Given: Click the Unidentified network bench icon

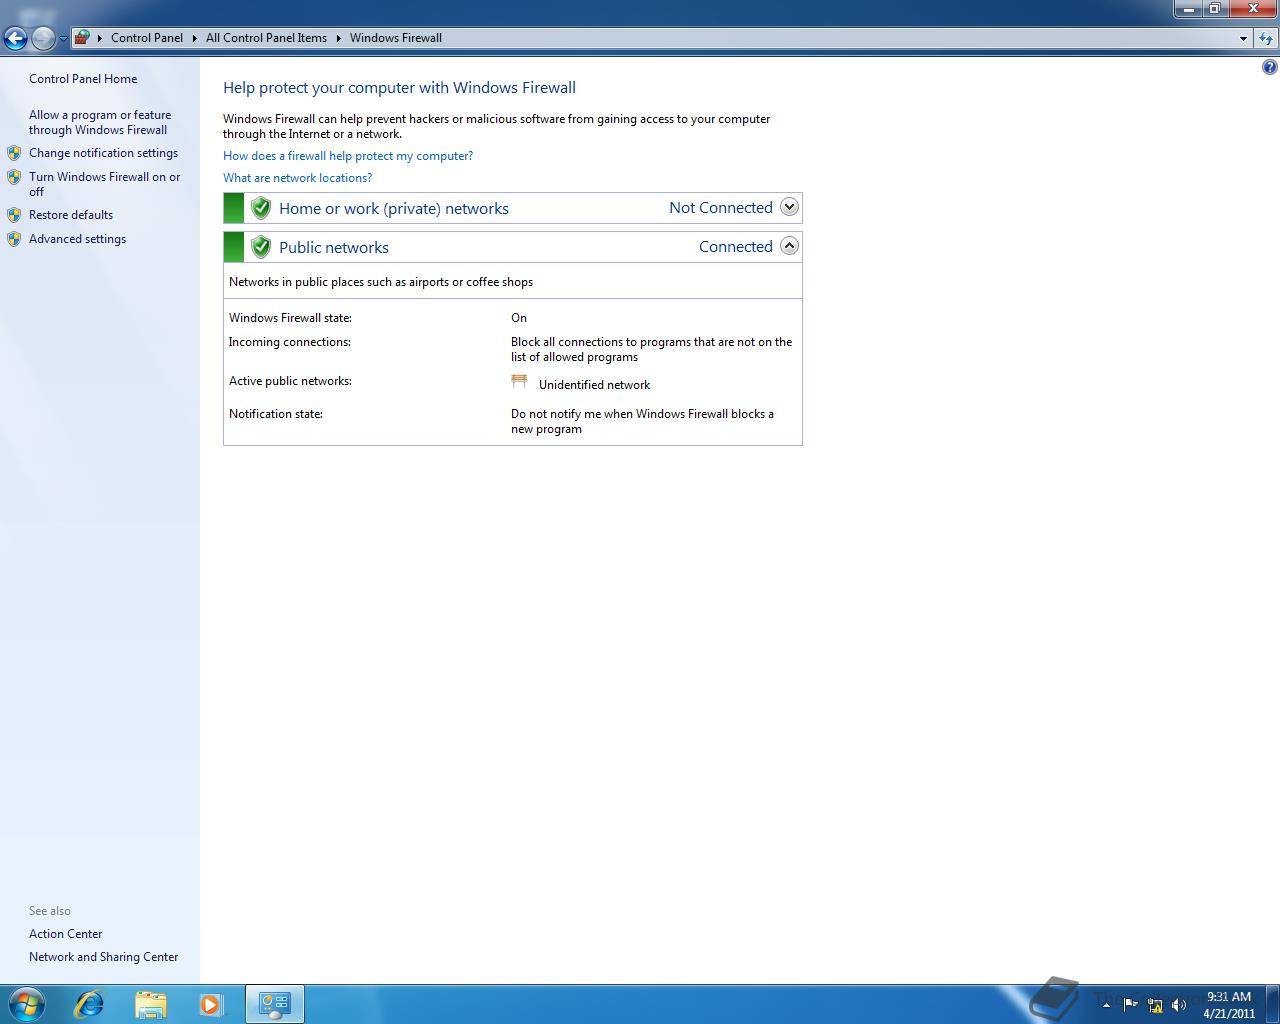Looking at the screenshot, I should (x=519, y=382).
